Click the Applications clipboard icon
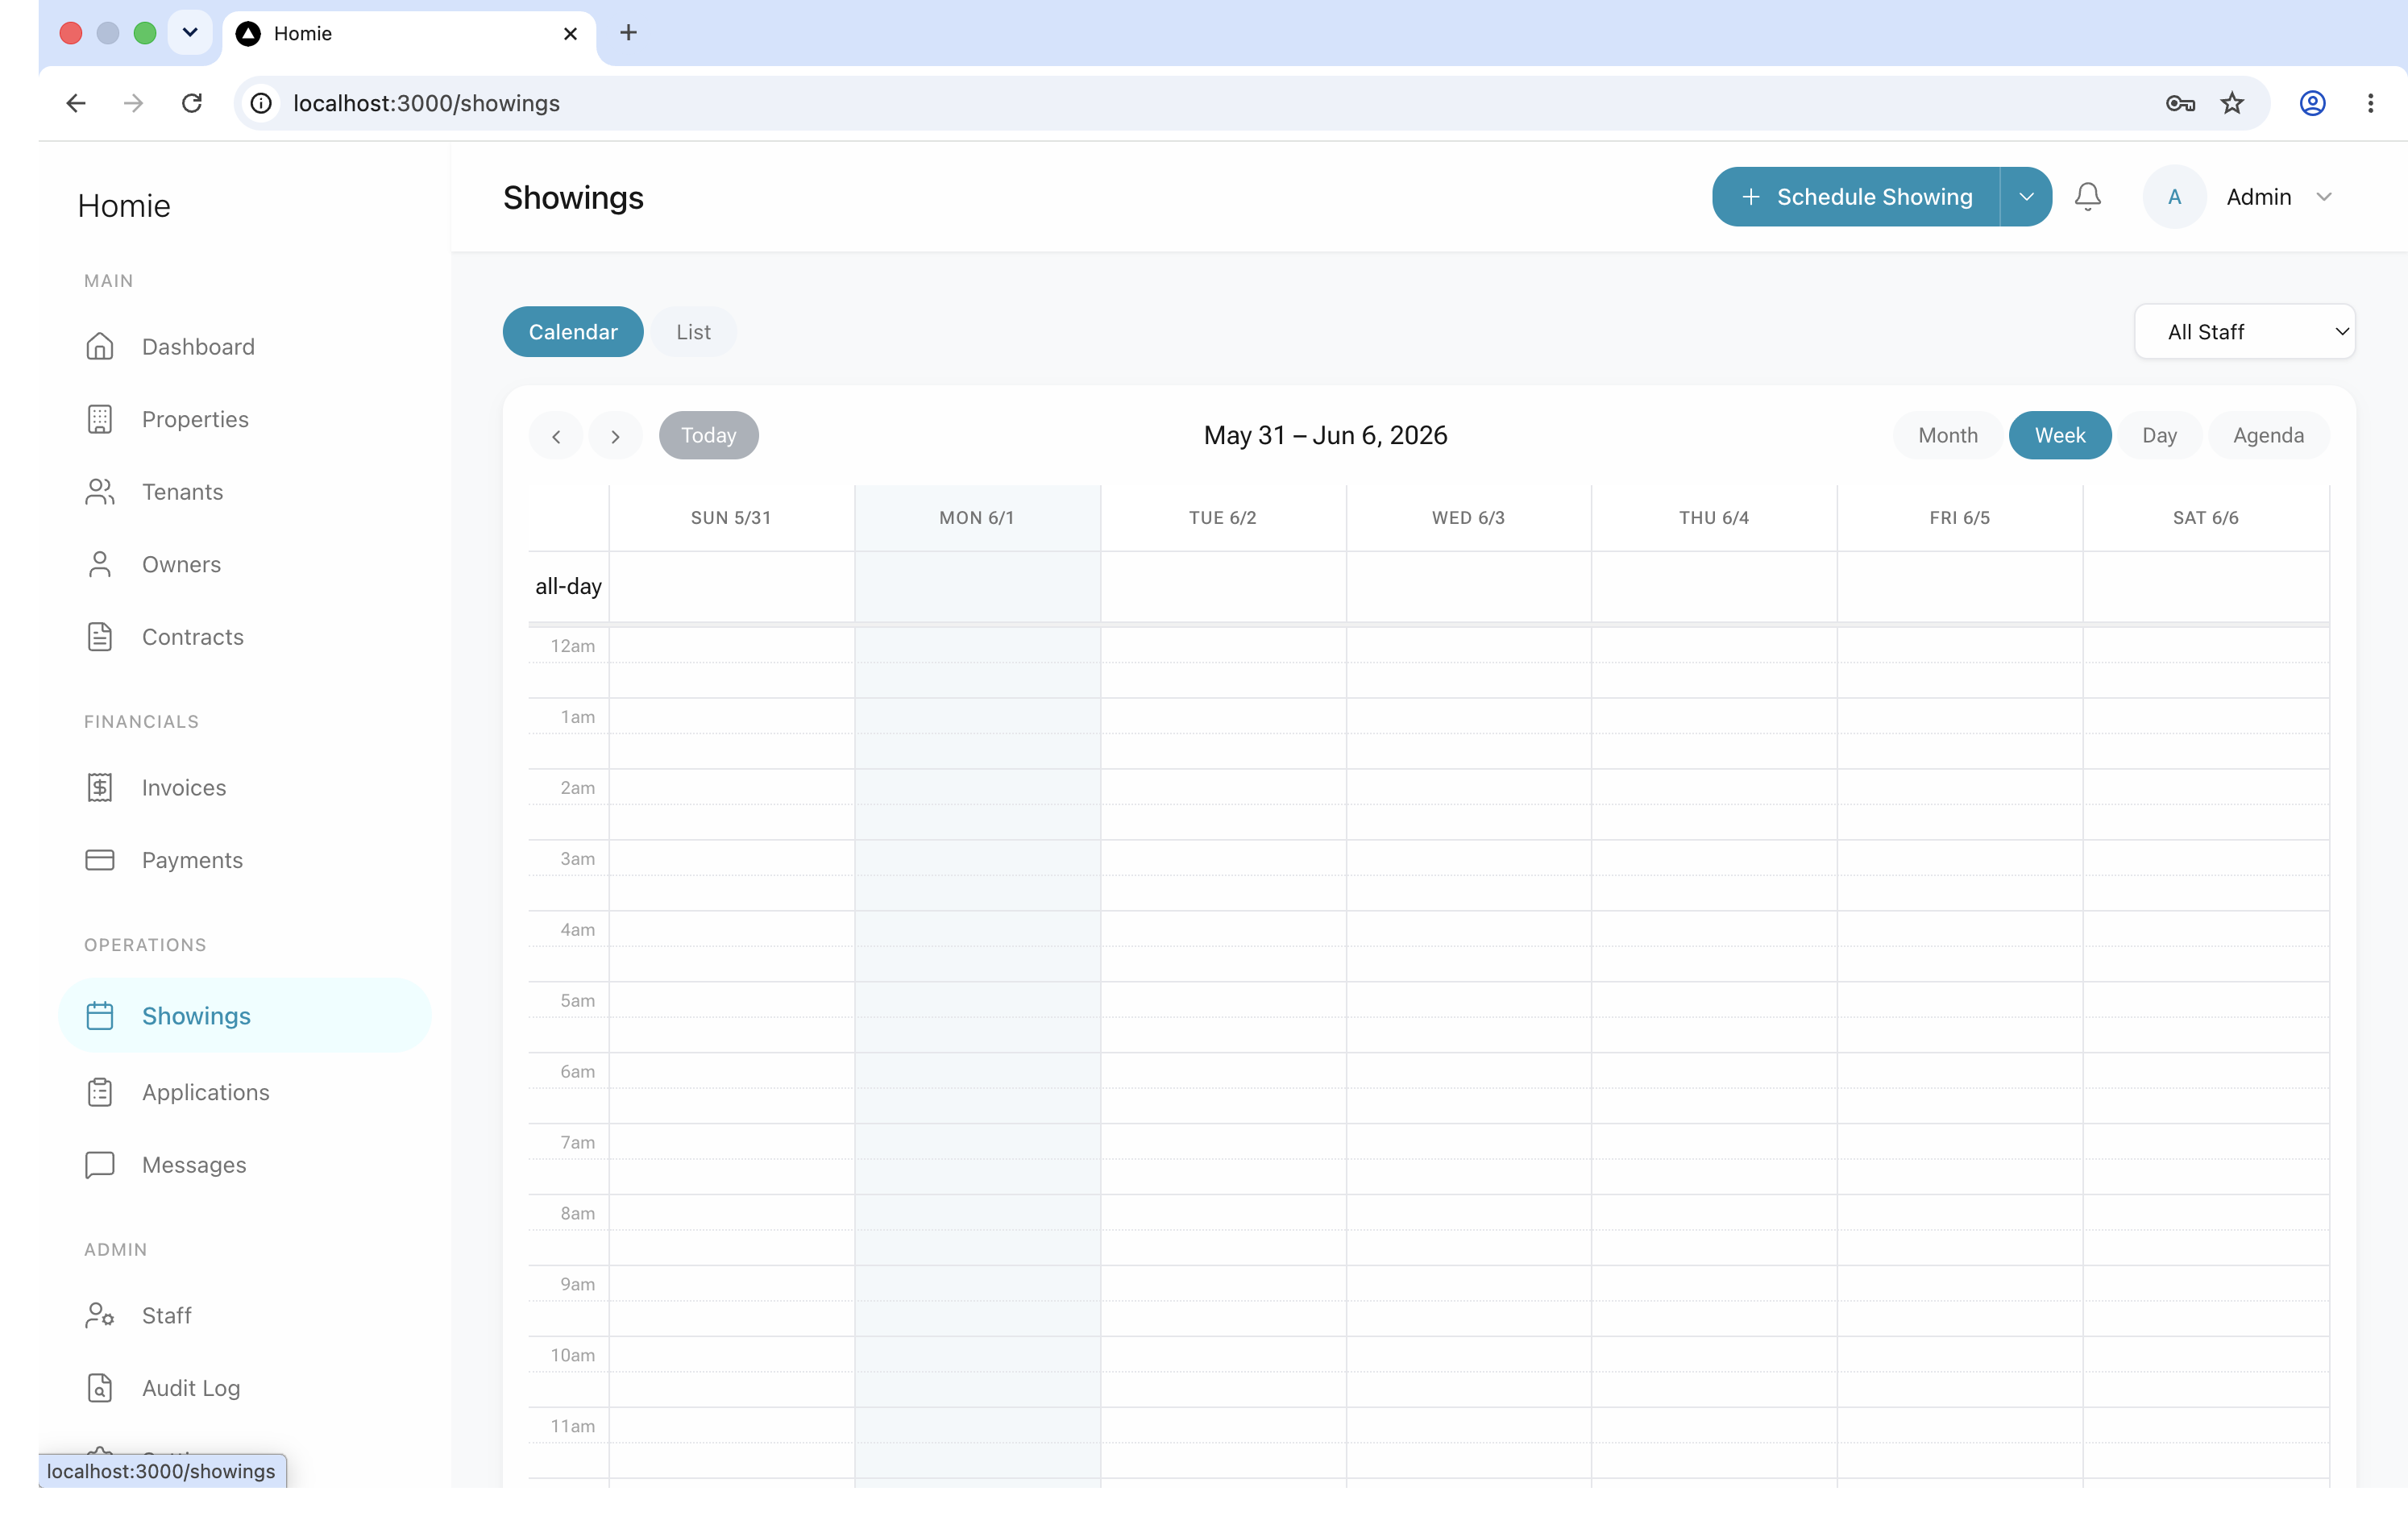 click(x=100, y=1092)
